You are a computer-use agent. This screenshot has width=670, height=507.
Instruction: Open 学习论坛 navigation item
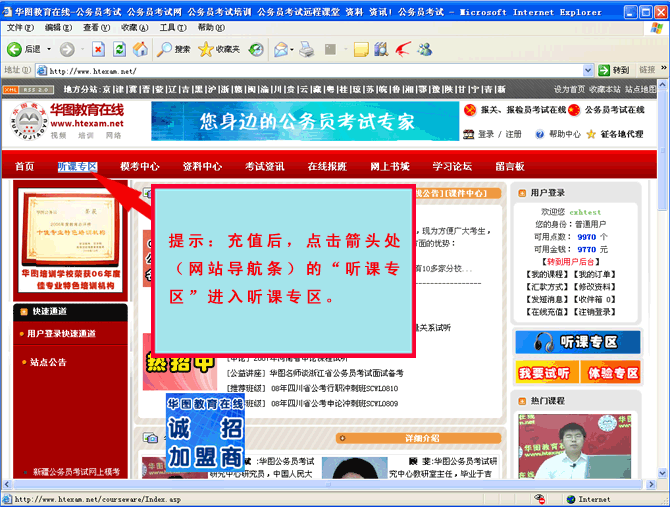pos(452,167)
